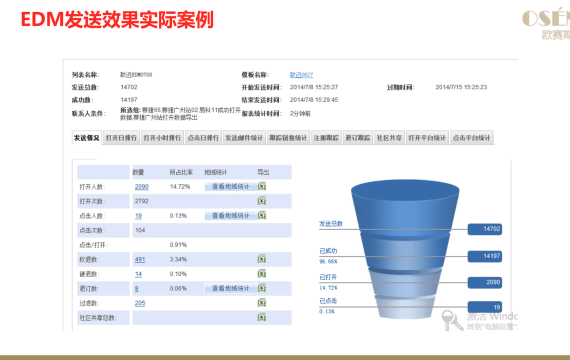
Task: Click 查看地域统计 button in 打开人数 row
Action: click(x=230, y=187)
